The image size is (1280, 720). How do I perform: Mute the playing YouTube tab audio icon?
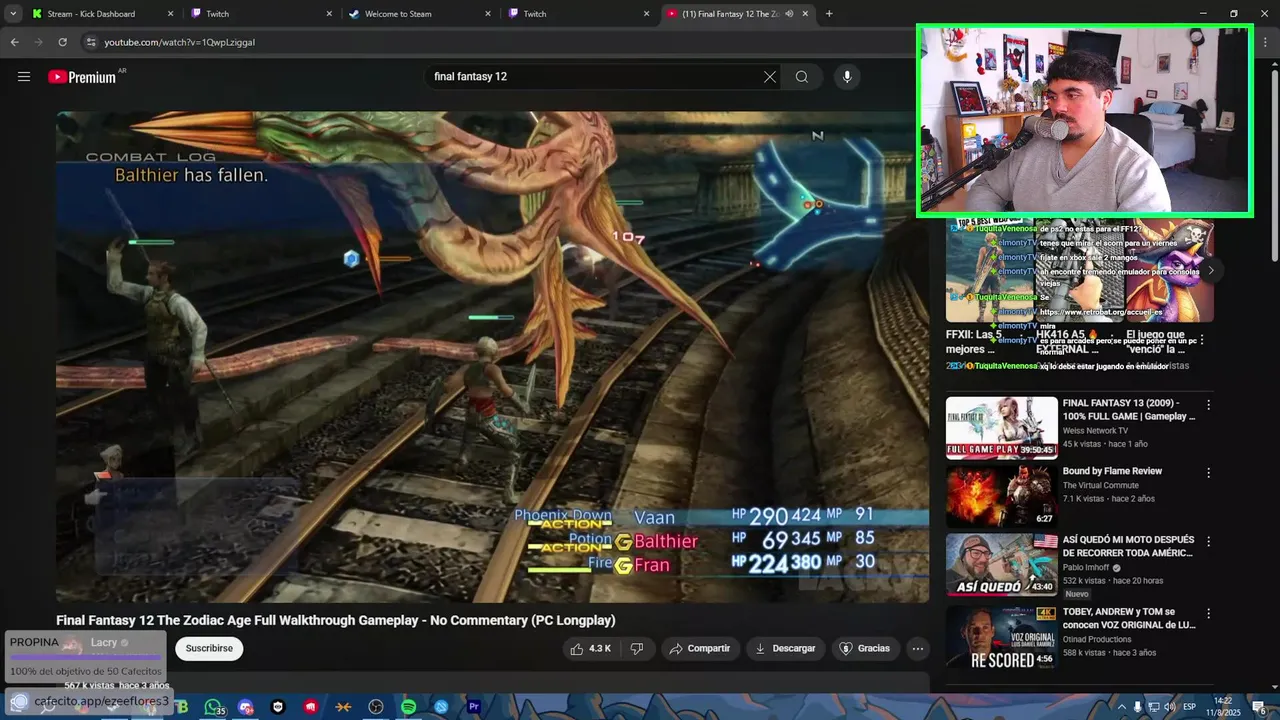[789, 14]
